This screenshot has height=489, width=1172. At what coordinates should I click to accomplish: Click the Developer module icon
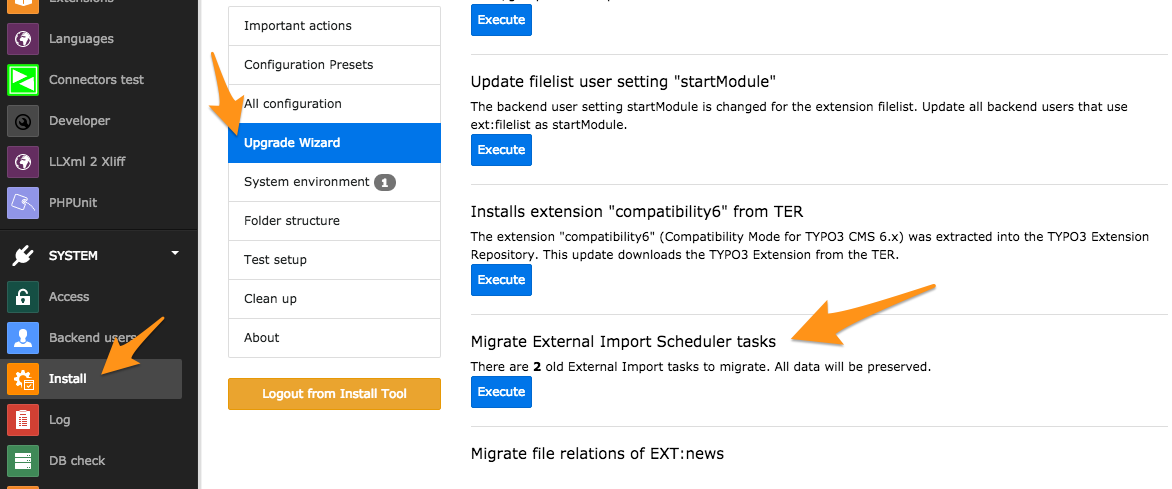coord(22,121)
